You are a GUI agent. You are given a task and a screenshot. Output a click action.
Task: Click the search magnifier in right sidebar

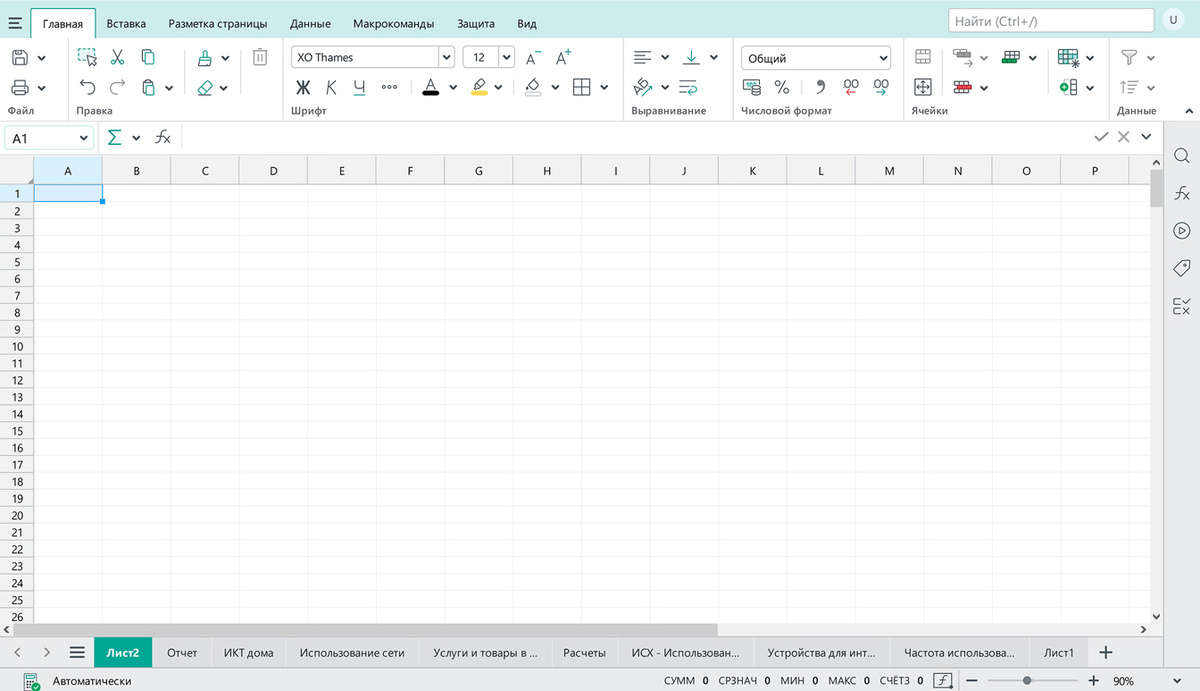tap(1181, 156)
